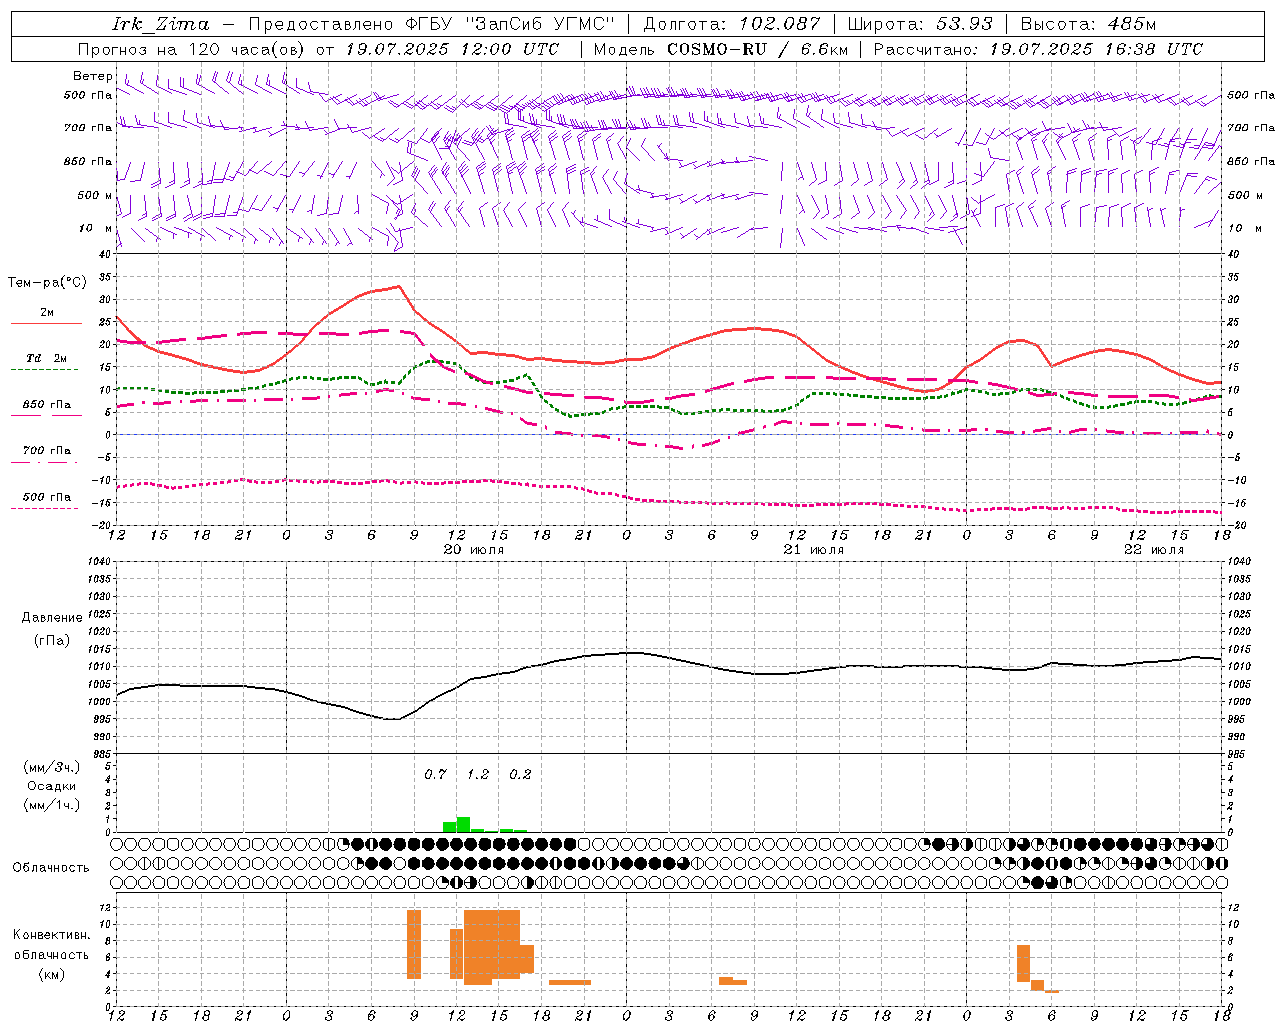1280x1024 pixels.
Task: Select the elevation value 485м
Action: pyautogui.click(x=1131, y=24)
